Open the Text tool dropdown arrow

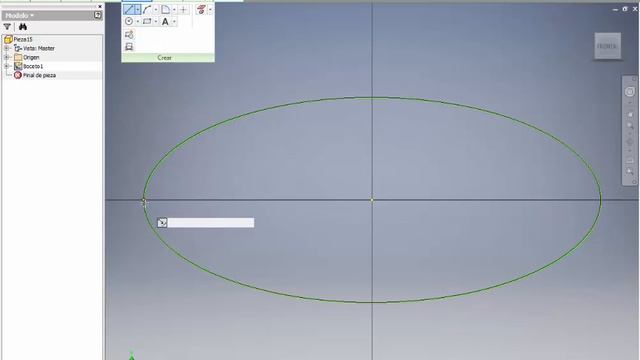[x=174, y=21]
